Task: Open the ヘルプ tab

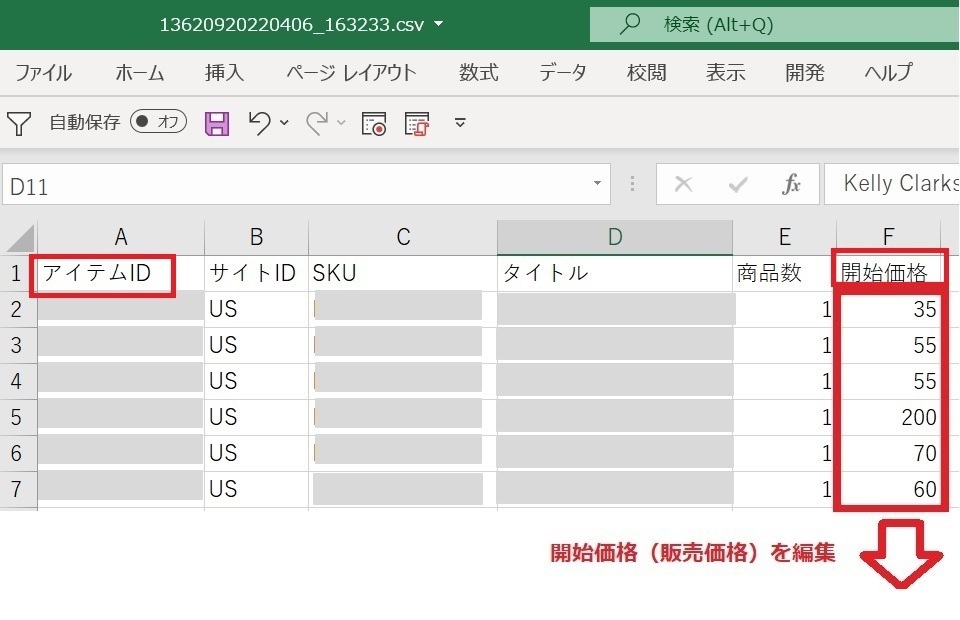Action: pos(888,73)
